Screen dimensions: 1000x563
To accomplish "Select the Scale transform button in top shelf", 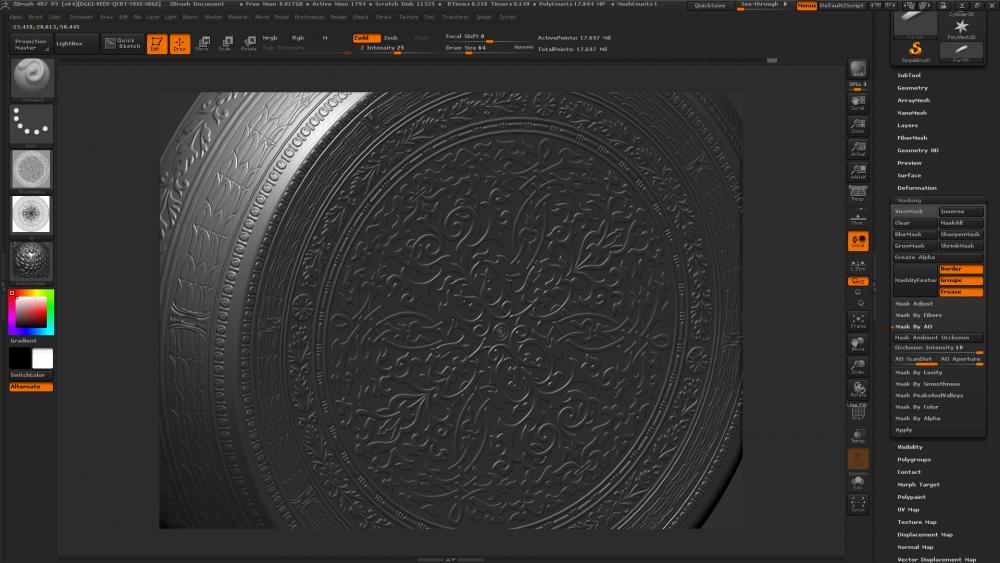I will pos(225,44).
